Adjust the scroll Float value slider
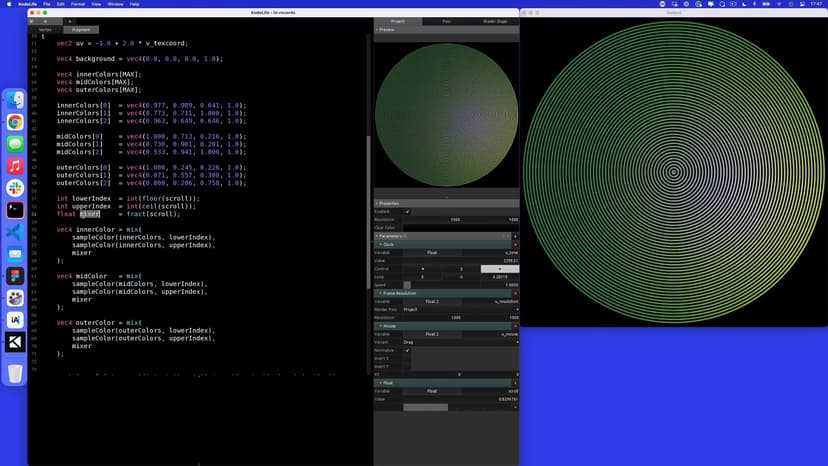Viewport: 828px width, 466px height. 426,407
